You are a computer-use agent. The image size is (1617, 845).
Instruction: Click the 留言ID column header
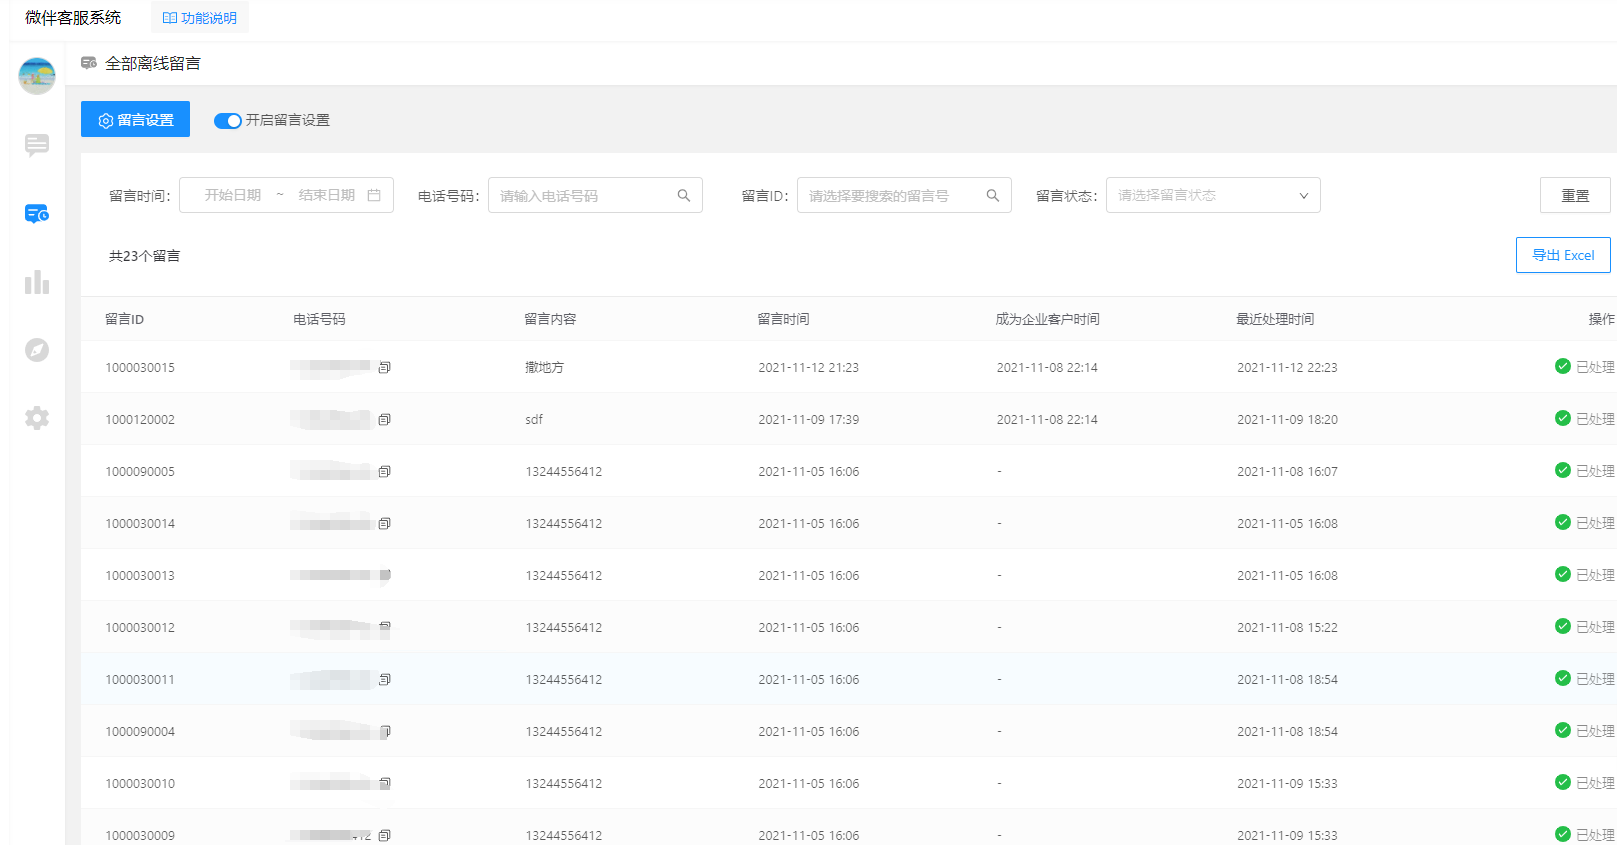click(125, 319)
